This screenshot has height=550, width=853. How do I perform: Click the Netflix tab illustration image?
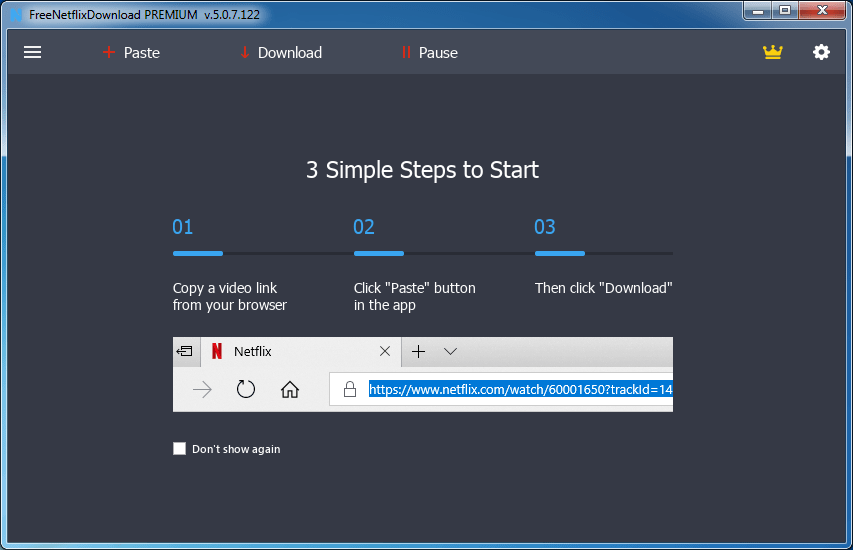(423, 374)
